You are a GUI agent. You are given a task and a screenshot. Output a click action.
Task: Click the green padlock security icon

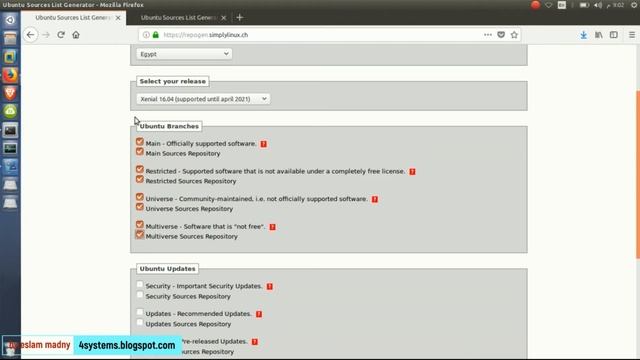pos(156,35)
